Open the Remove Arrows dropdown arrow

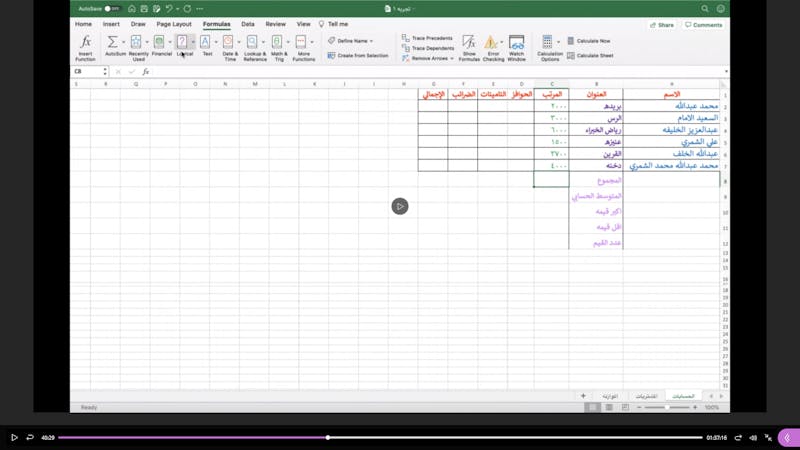[x=452, y=58]
